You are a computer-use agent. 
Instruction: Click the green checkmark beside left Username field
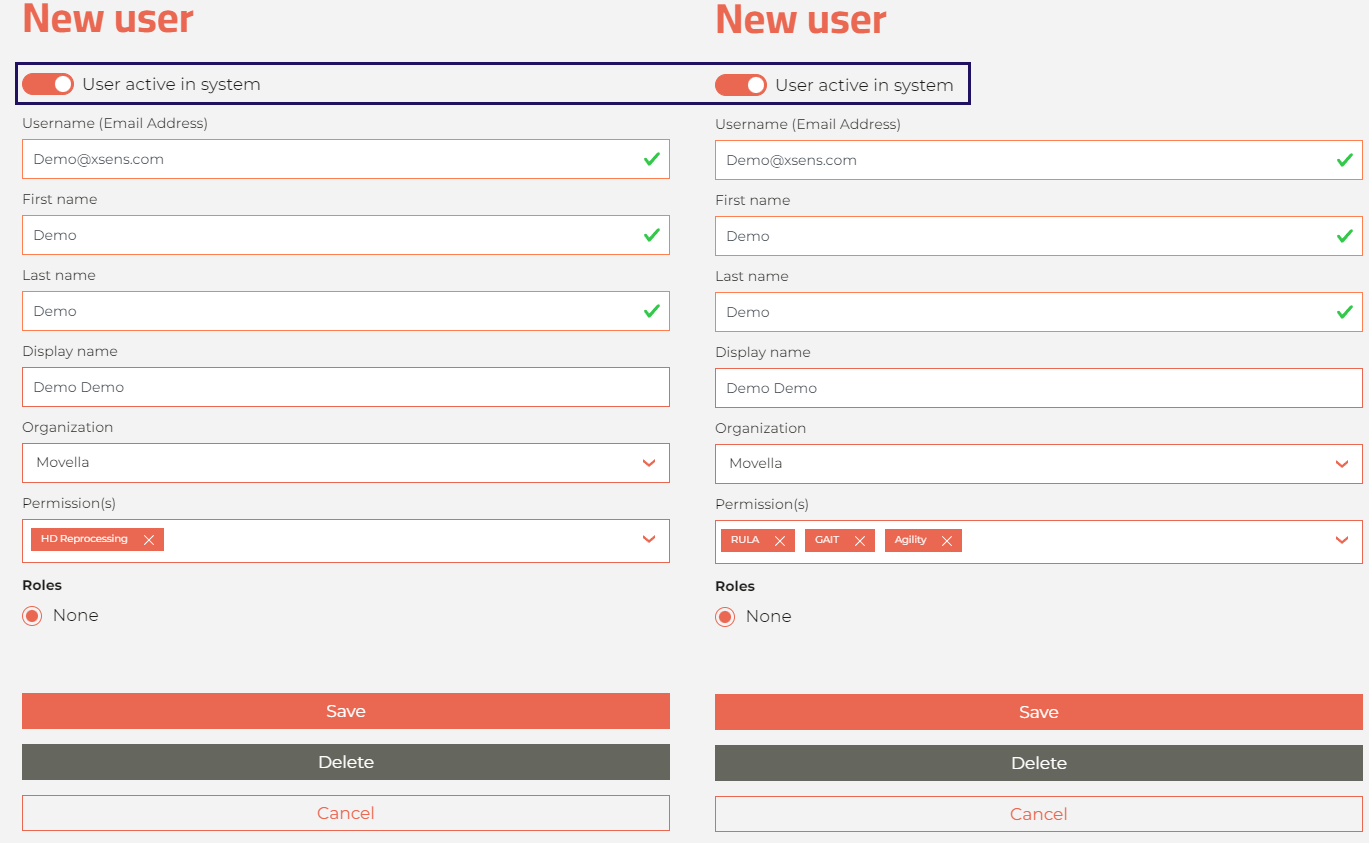[652, 158]
